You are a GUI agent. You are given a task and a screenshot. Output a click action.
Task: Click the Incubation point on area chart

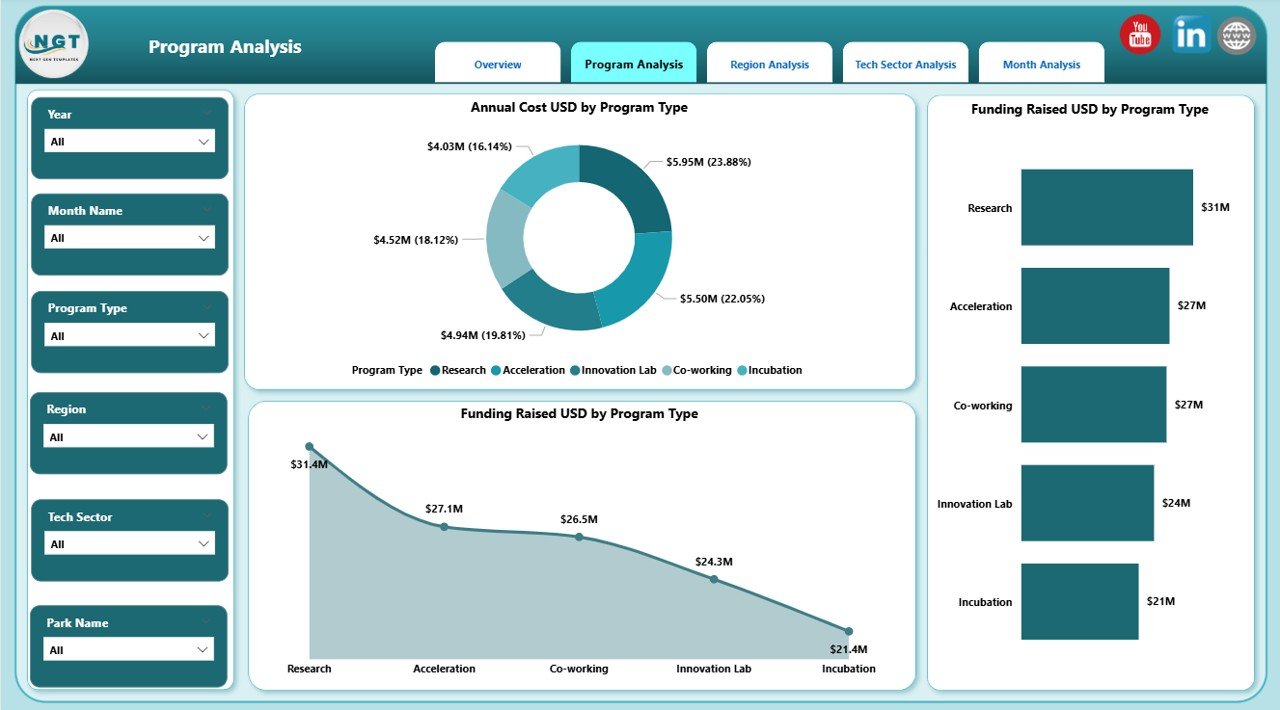[x=848, y=631]
